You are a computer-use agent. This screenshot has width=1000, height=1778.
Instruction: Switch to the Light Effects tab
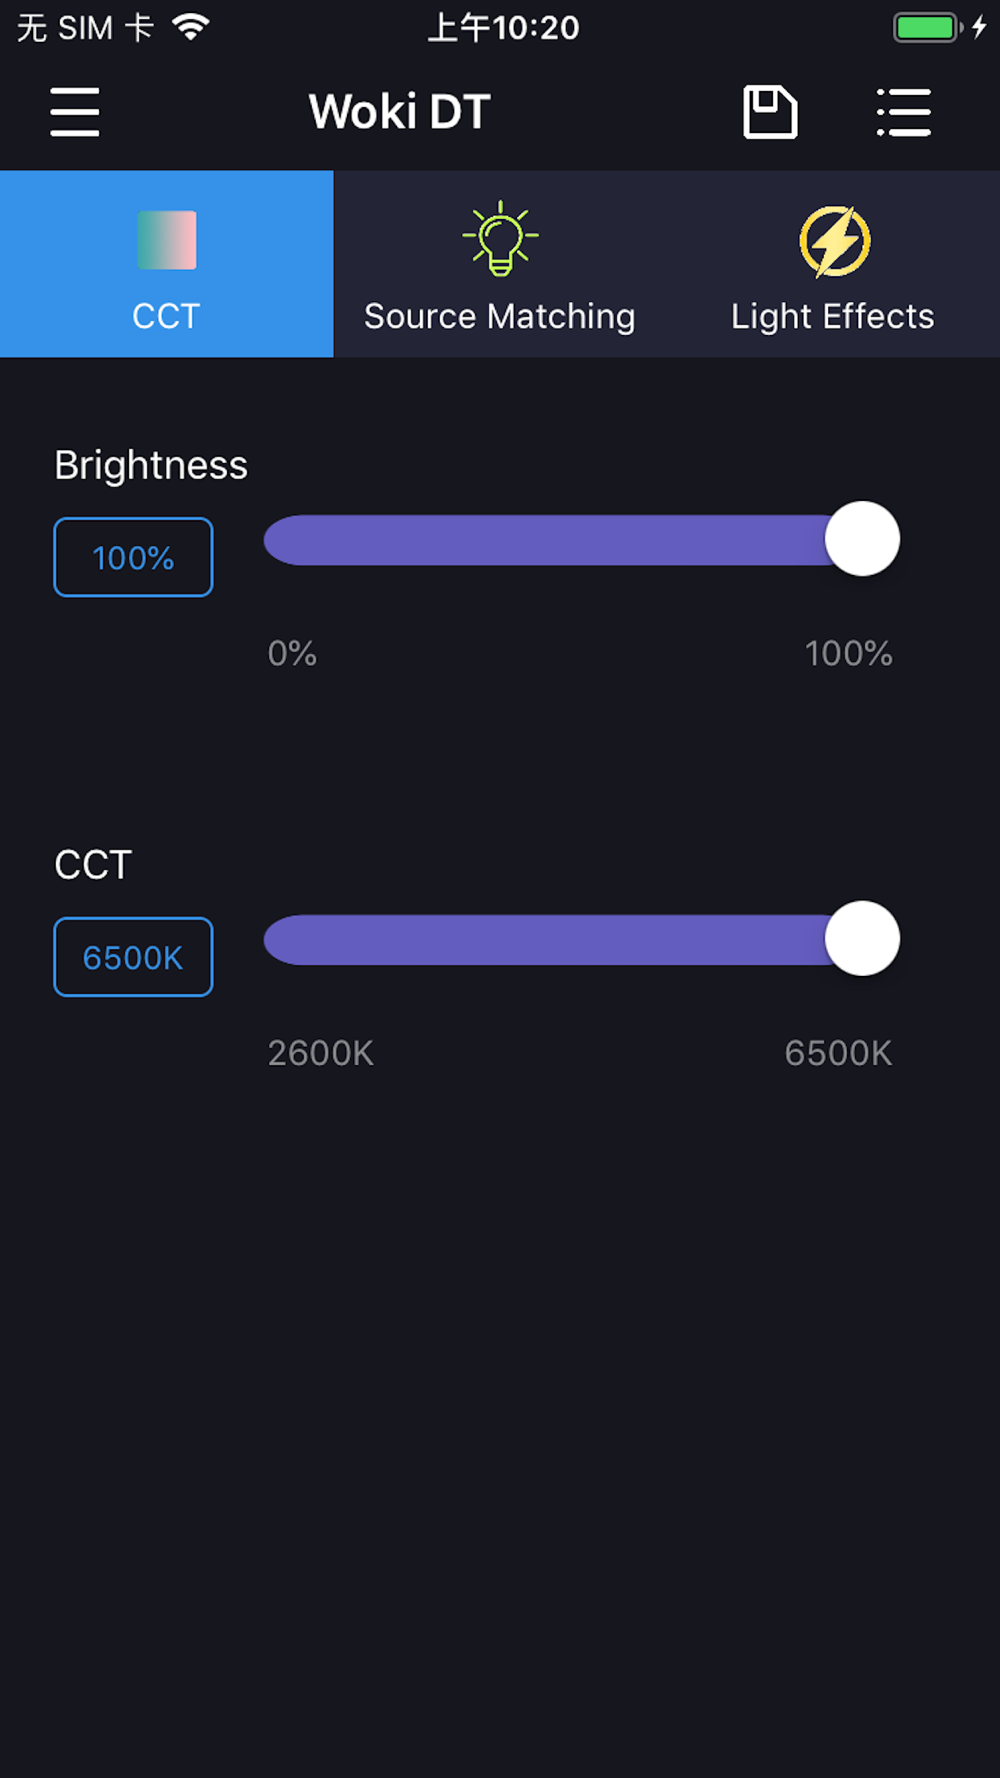[x=832, y=316]
